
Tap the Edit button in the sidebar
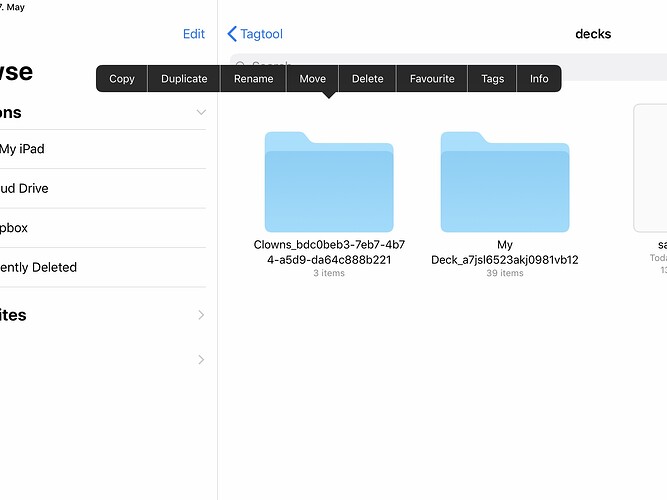[194, 34]
